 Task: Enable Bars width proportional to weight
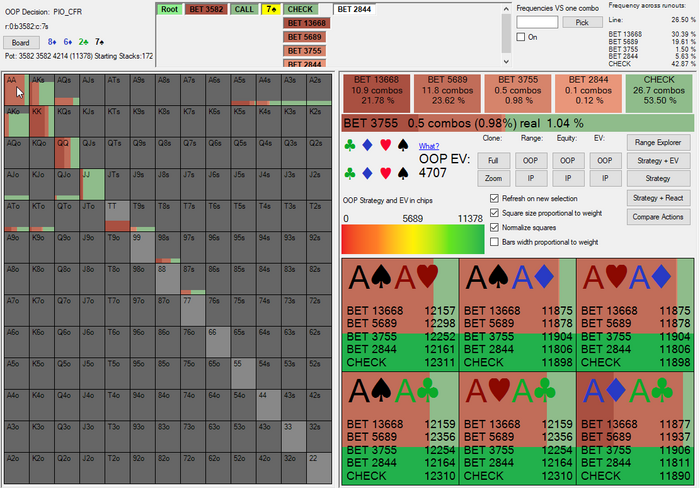click(x=494, y=242)
